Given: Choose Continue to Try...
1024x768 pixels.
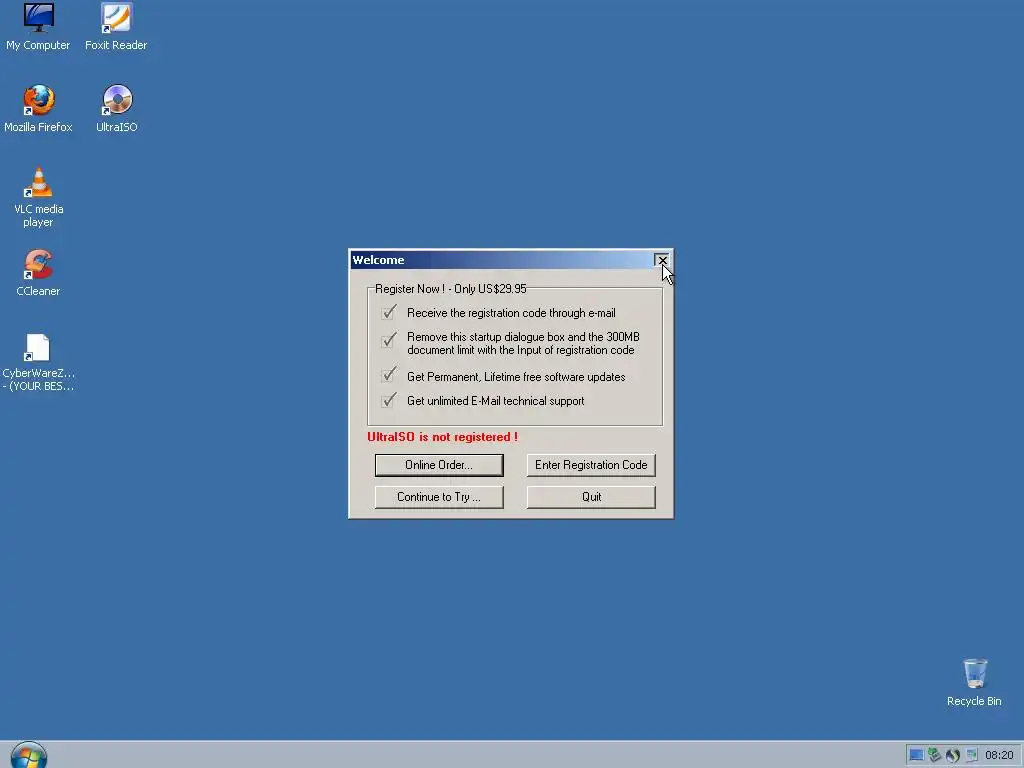Looking at the screenshot, I should pyautogui.click(x=439, y=497).
